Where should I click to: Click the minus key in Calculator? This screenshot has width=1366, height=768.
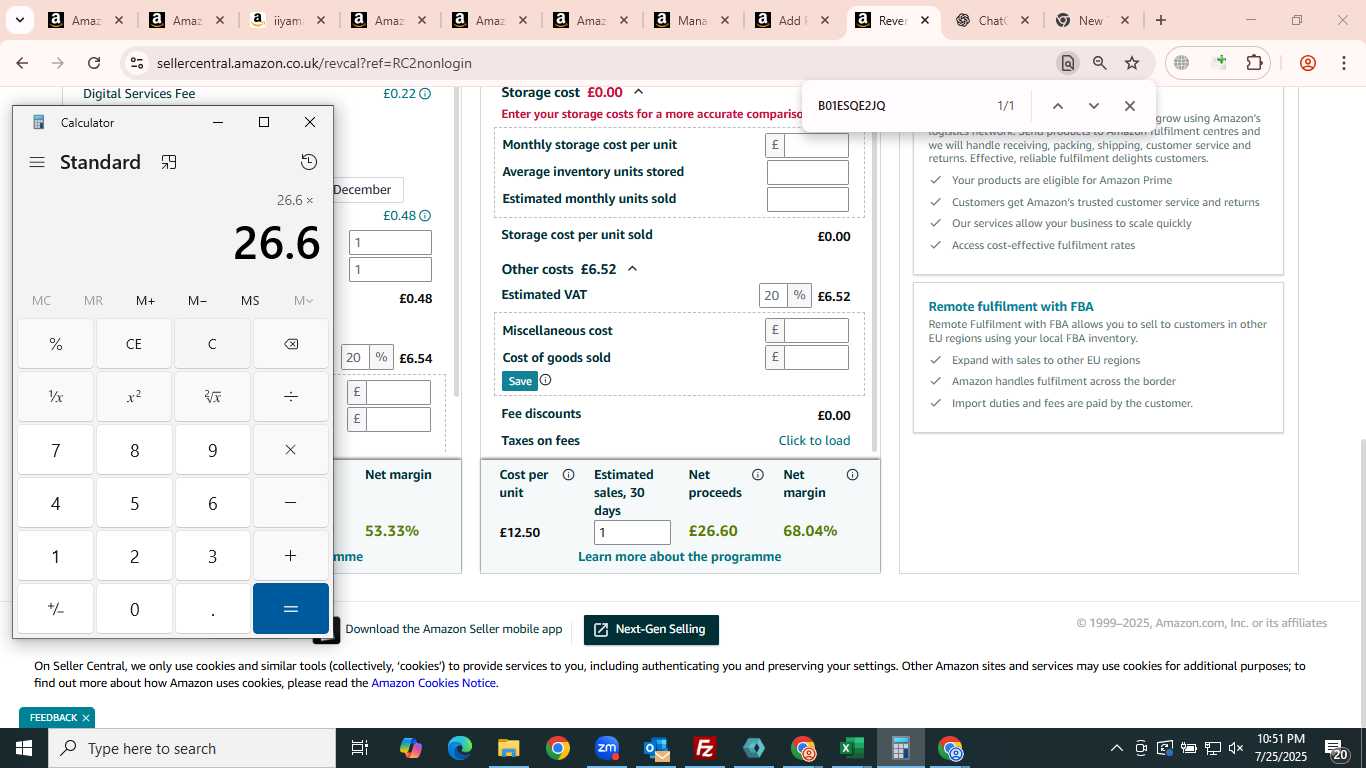291,503
